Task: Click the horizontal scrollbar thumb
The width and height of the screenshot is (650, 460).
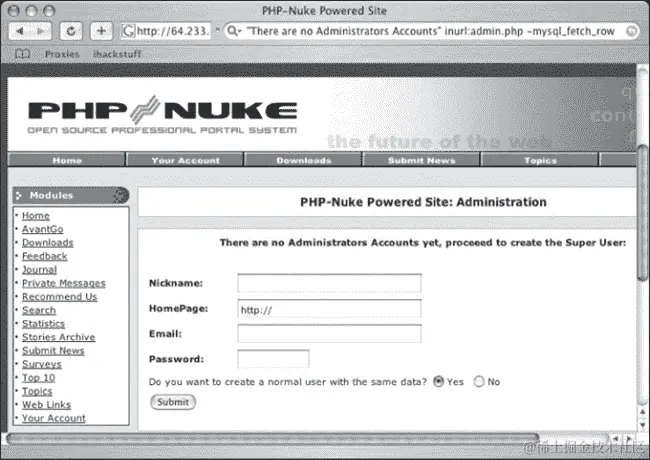Action: (273, 438)
